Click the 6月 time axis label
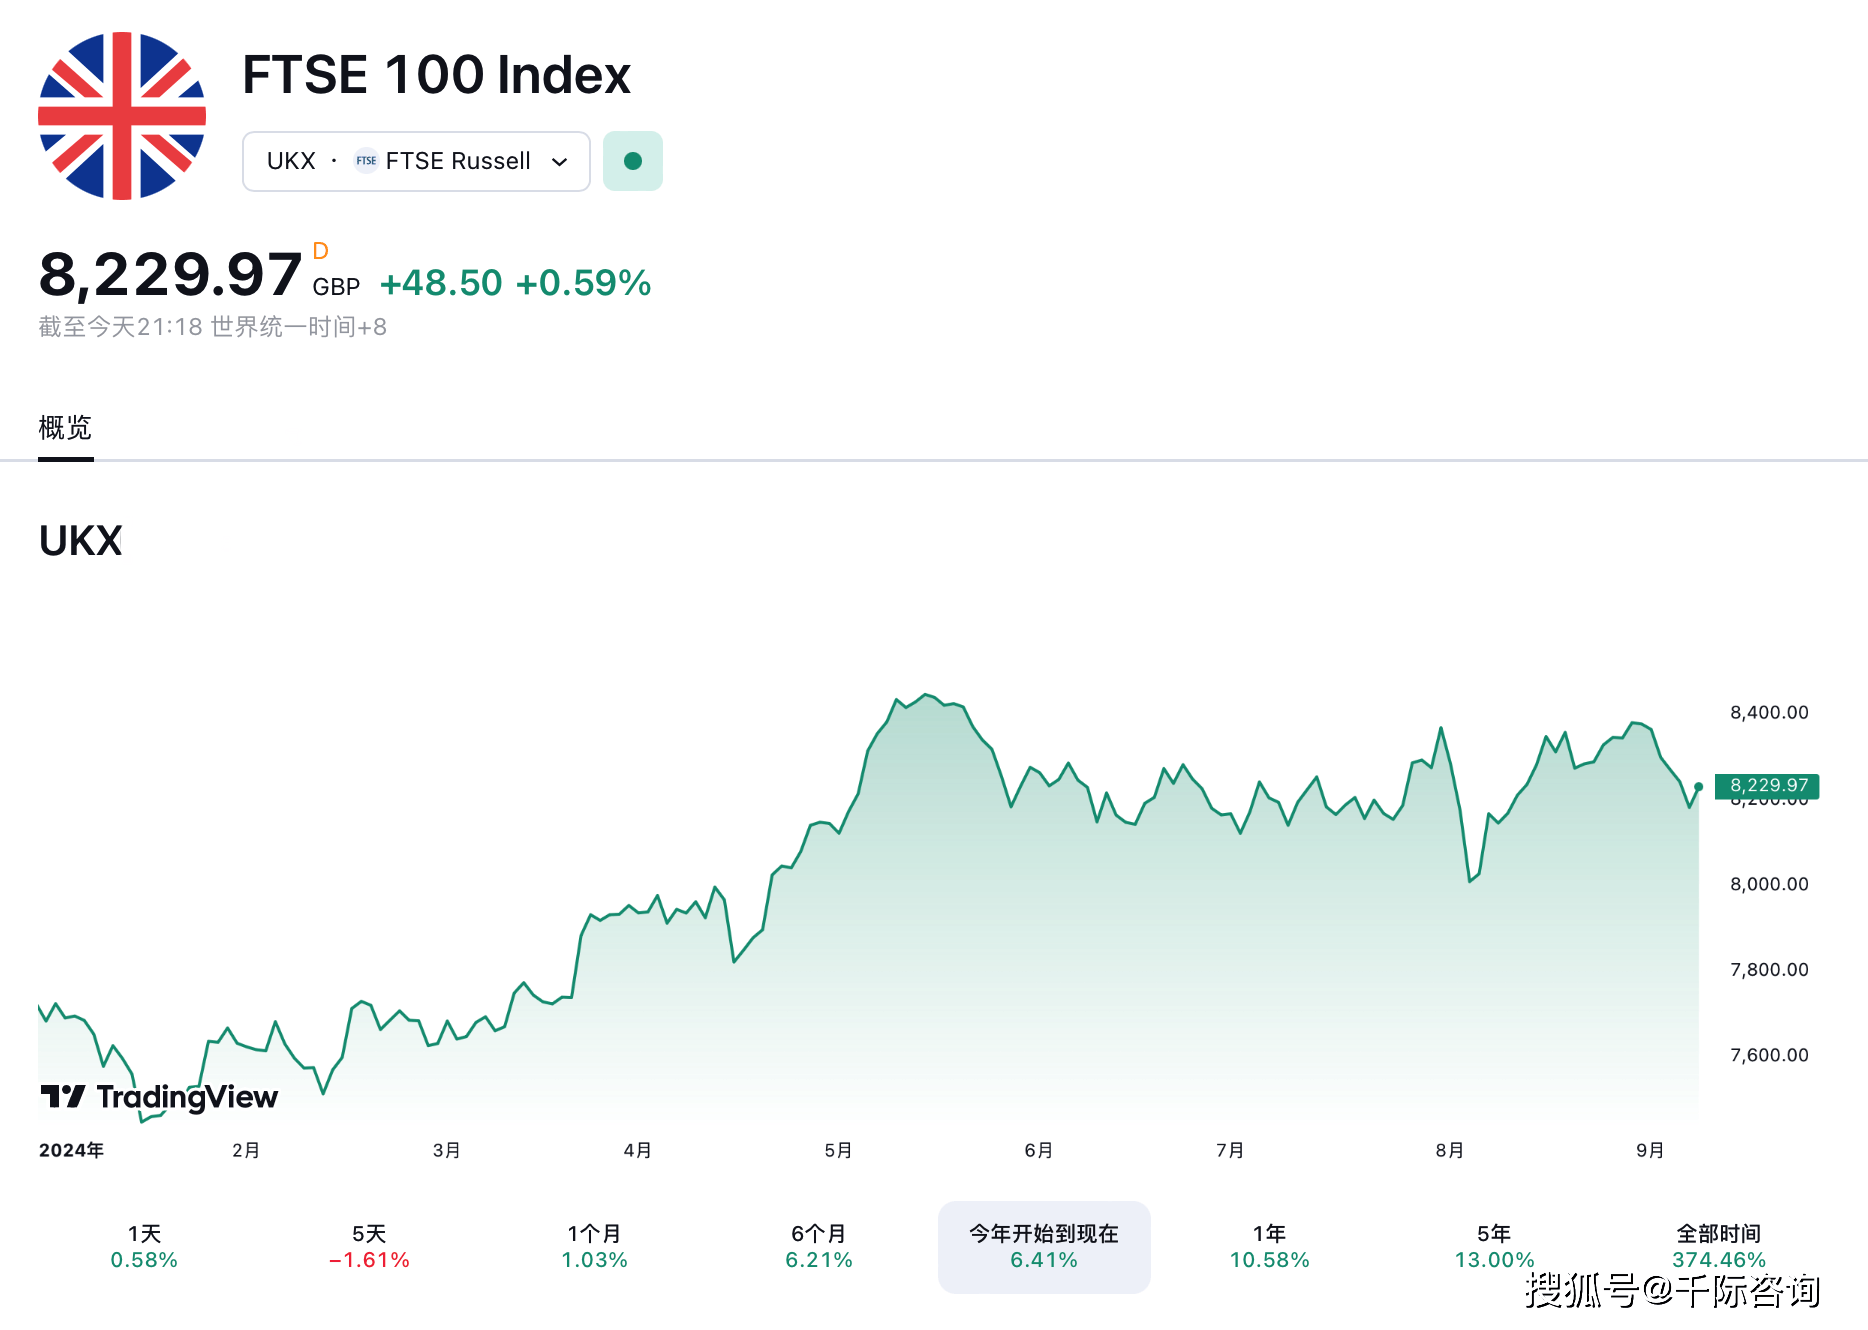Screen dimensions: 1868x1330 (x=1039, y=1151)
